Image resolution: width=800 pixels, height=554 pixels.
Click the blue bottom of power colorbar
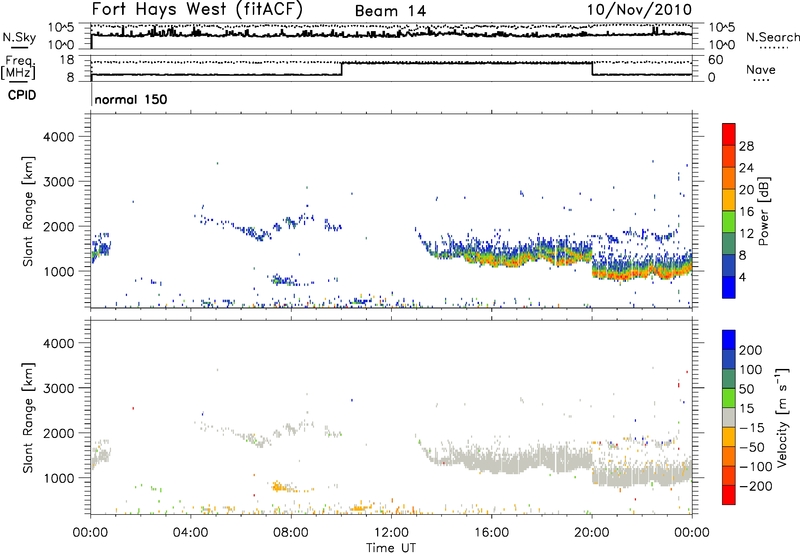coord(729,287)
